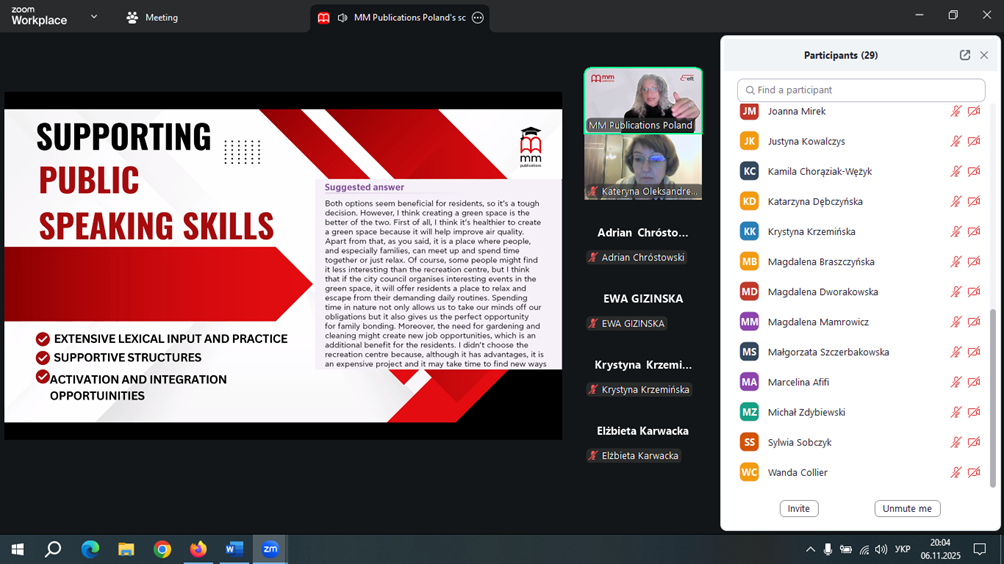Image resolution: width=1004 pixels, height=564 pixels.
Task: Click the camera-off icon for Wanda Collier
Action: coord(974,473)
